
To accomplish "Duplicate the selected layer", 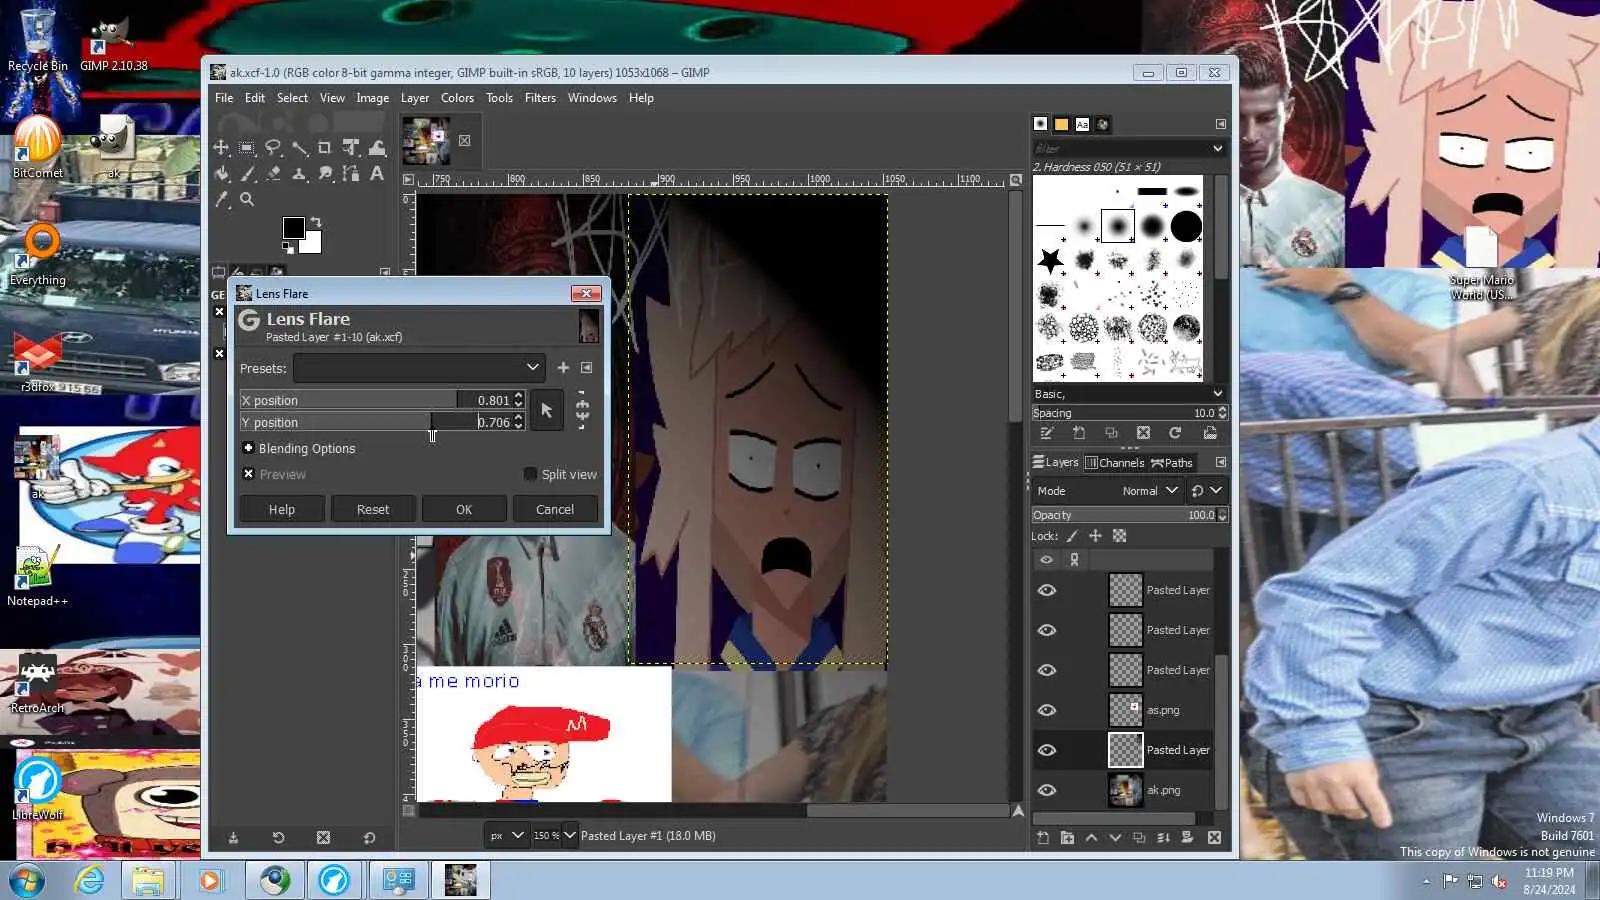I will (1139, 838).
